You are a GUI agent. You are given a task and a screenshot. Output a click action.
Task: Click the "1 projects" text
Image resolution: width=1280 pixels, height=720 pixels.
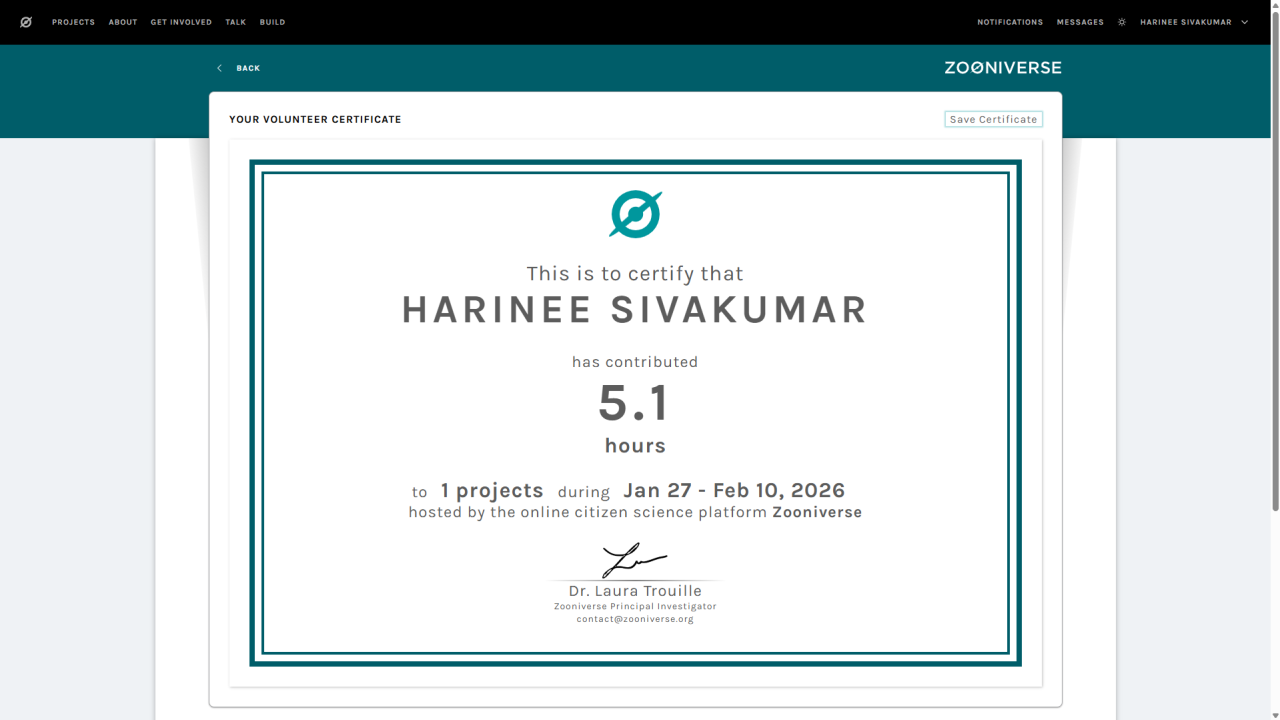pyautogui.click(x=492, y=491)
